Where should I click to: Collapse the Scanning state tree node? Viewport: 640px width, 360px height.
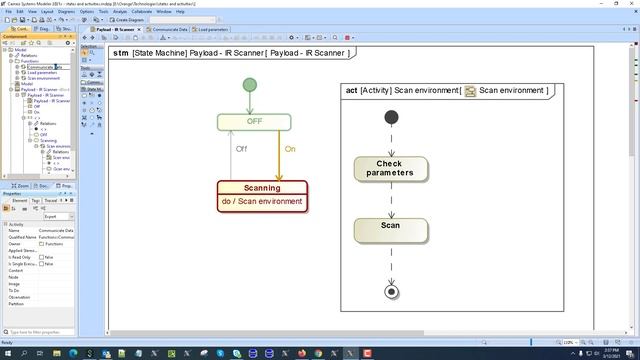pyautogui.click(x=30, y=140)
